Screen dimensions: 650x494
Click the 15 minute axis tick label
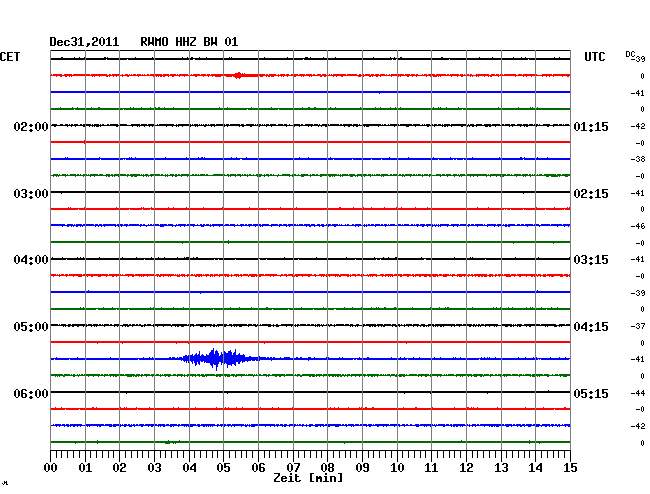570,467
